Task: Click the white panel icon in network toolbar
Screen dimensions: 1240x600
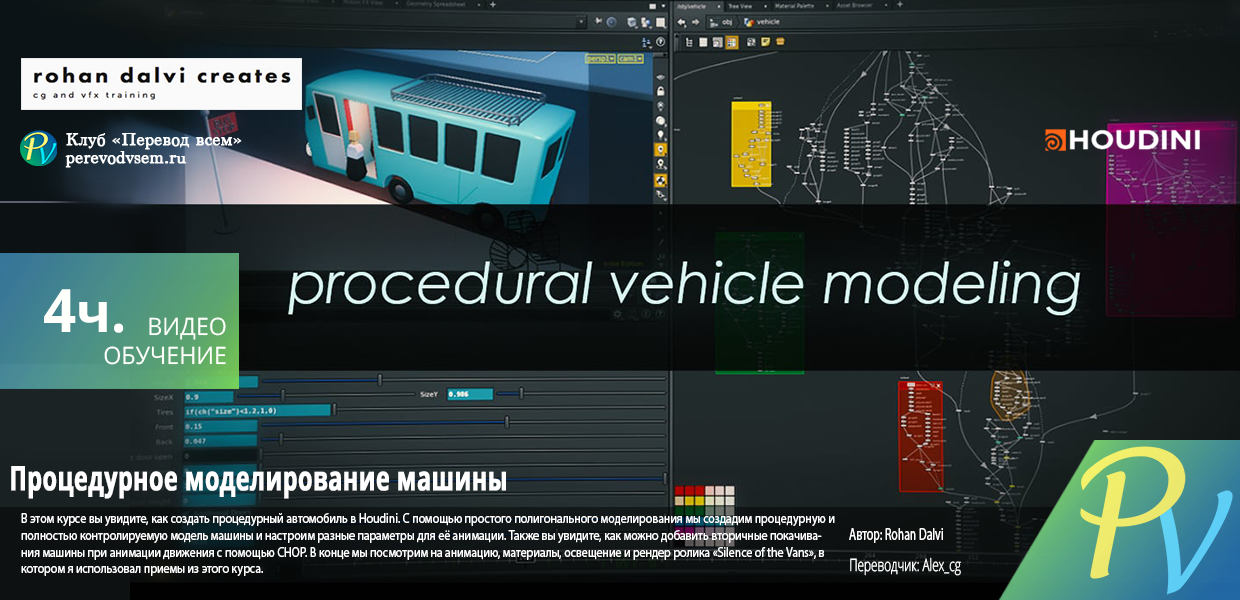Action: click(703, 42)
